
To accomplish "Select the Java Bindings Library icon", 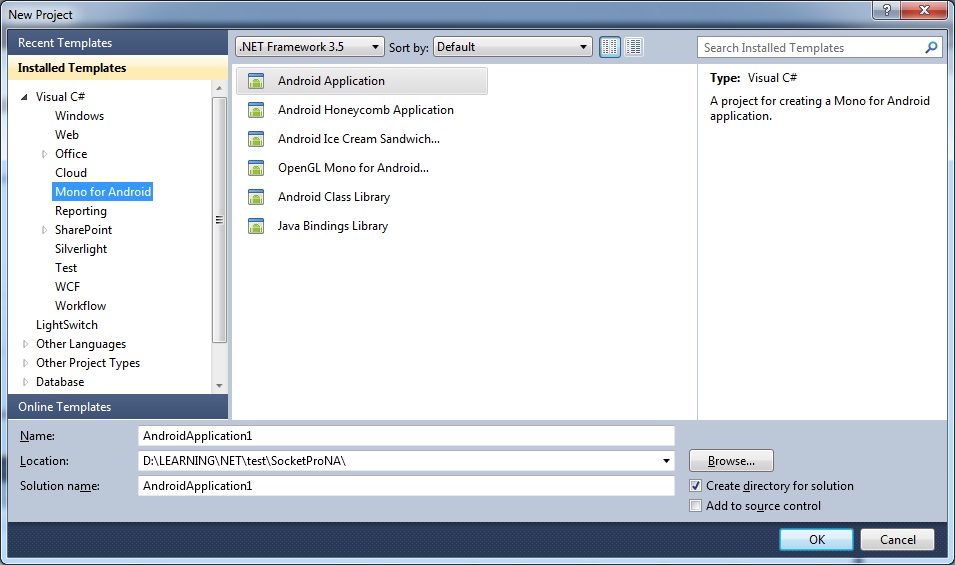I will point(256,226).
